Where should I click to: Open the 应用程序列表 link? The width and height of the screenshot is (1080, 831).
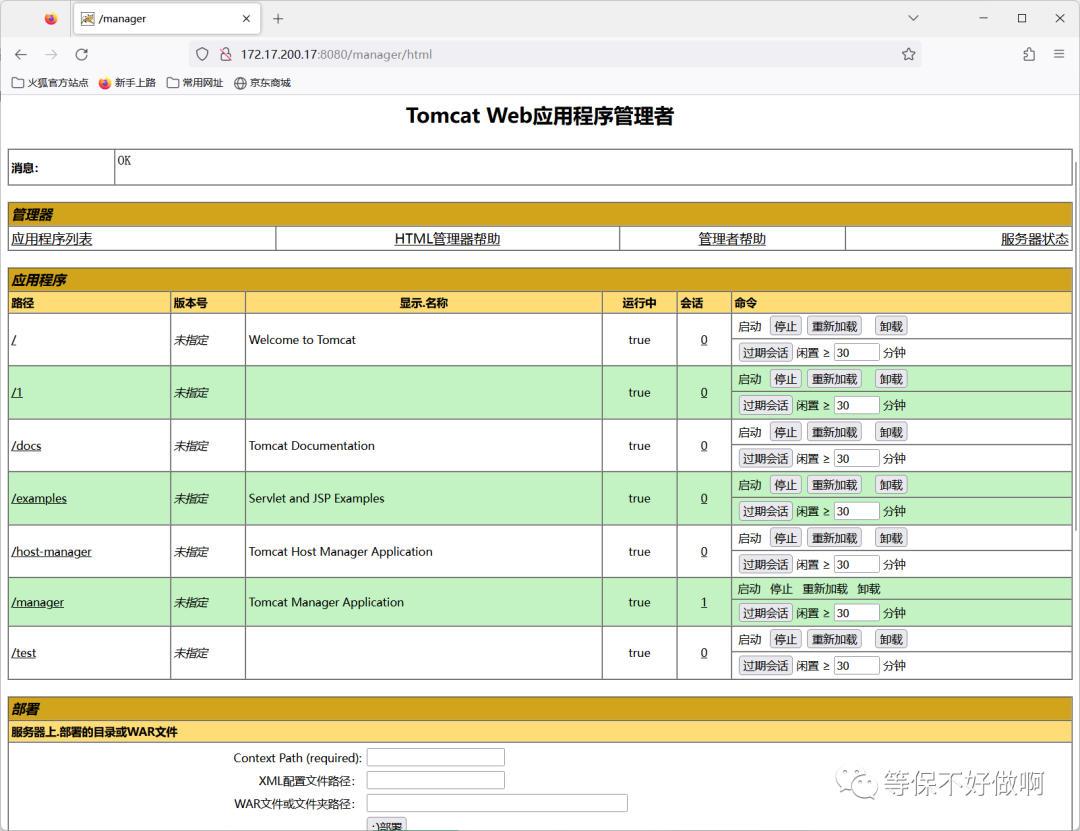52,239
